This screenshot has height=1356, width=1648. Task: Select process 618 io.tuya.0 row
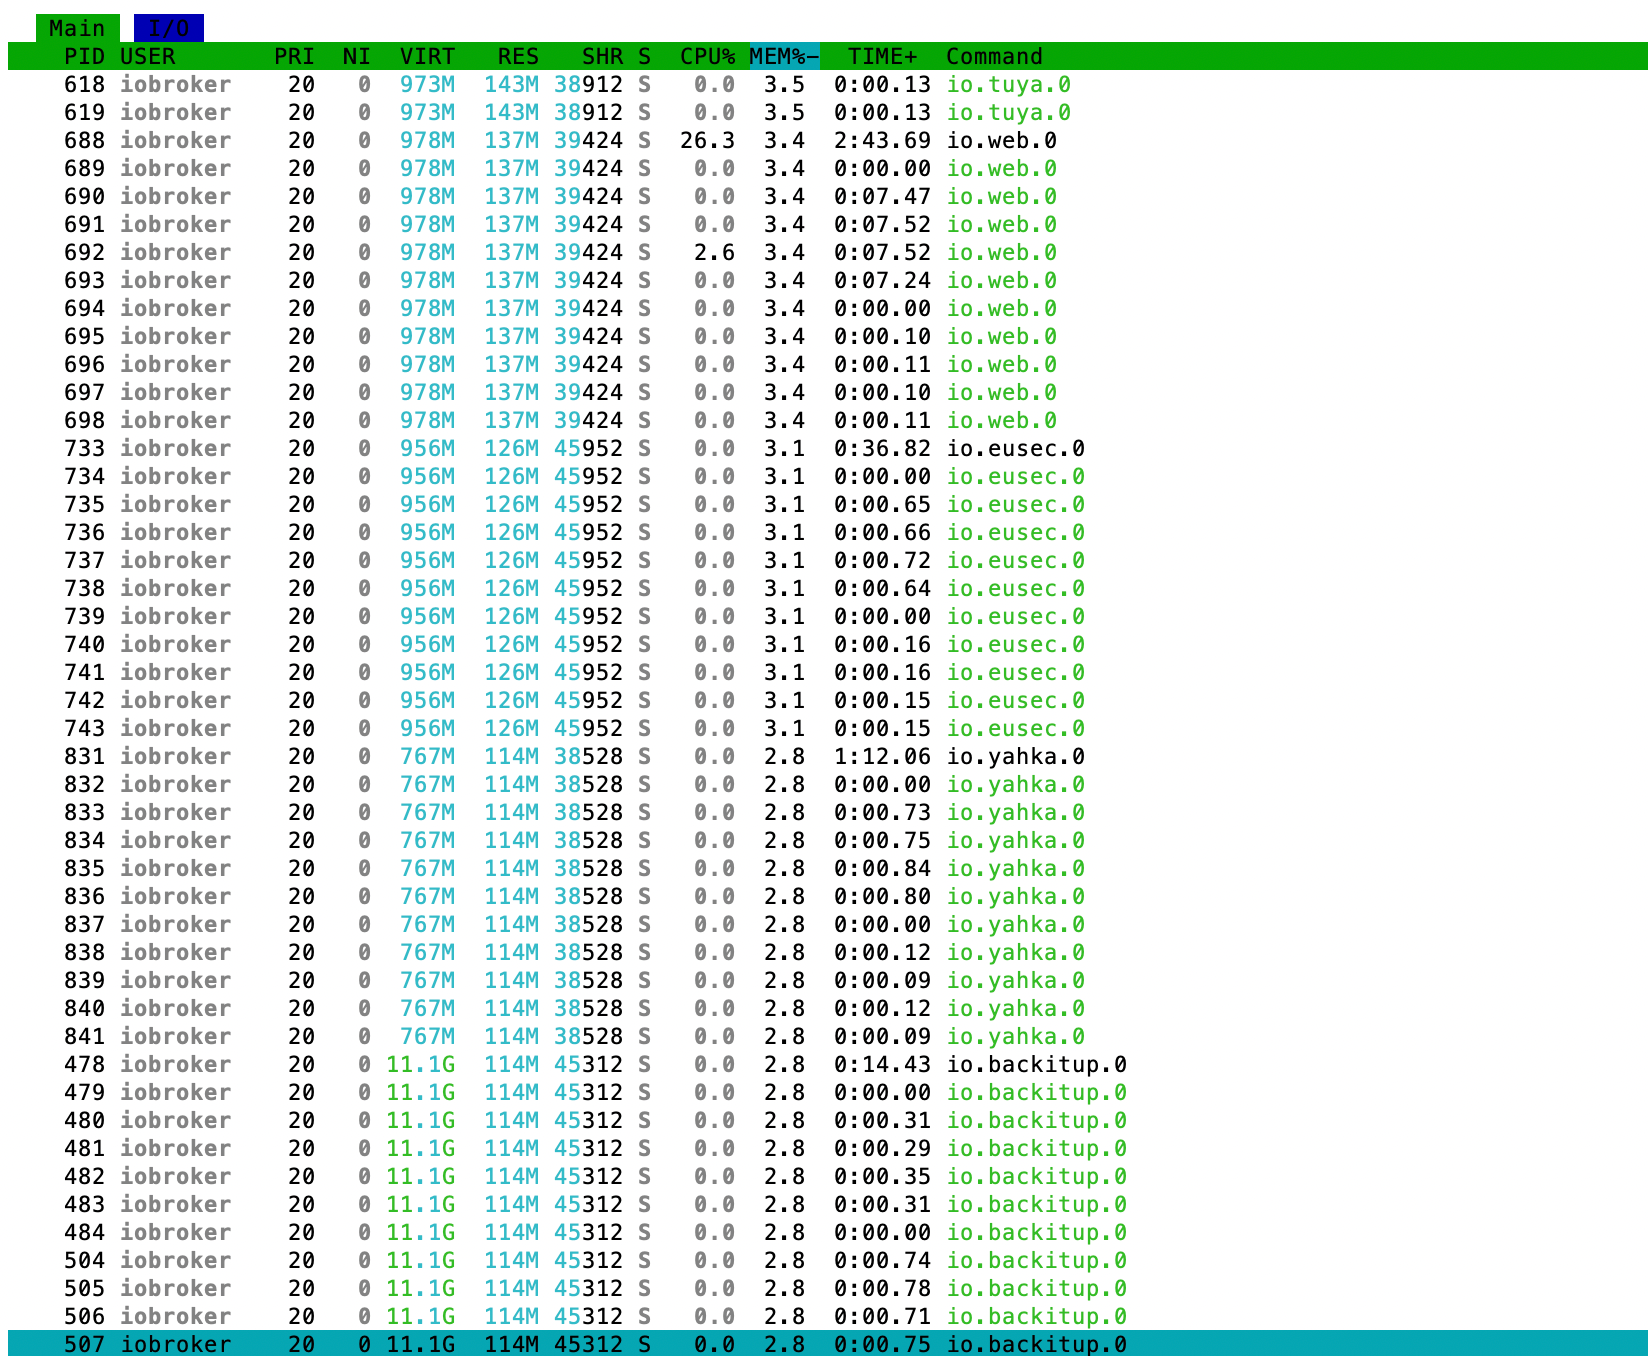(x=828, y=84)
